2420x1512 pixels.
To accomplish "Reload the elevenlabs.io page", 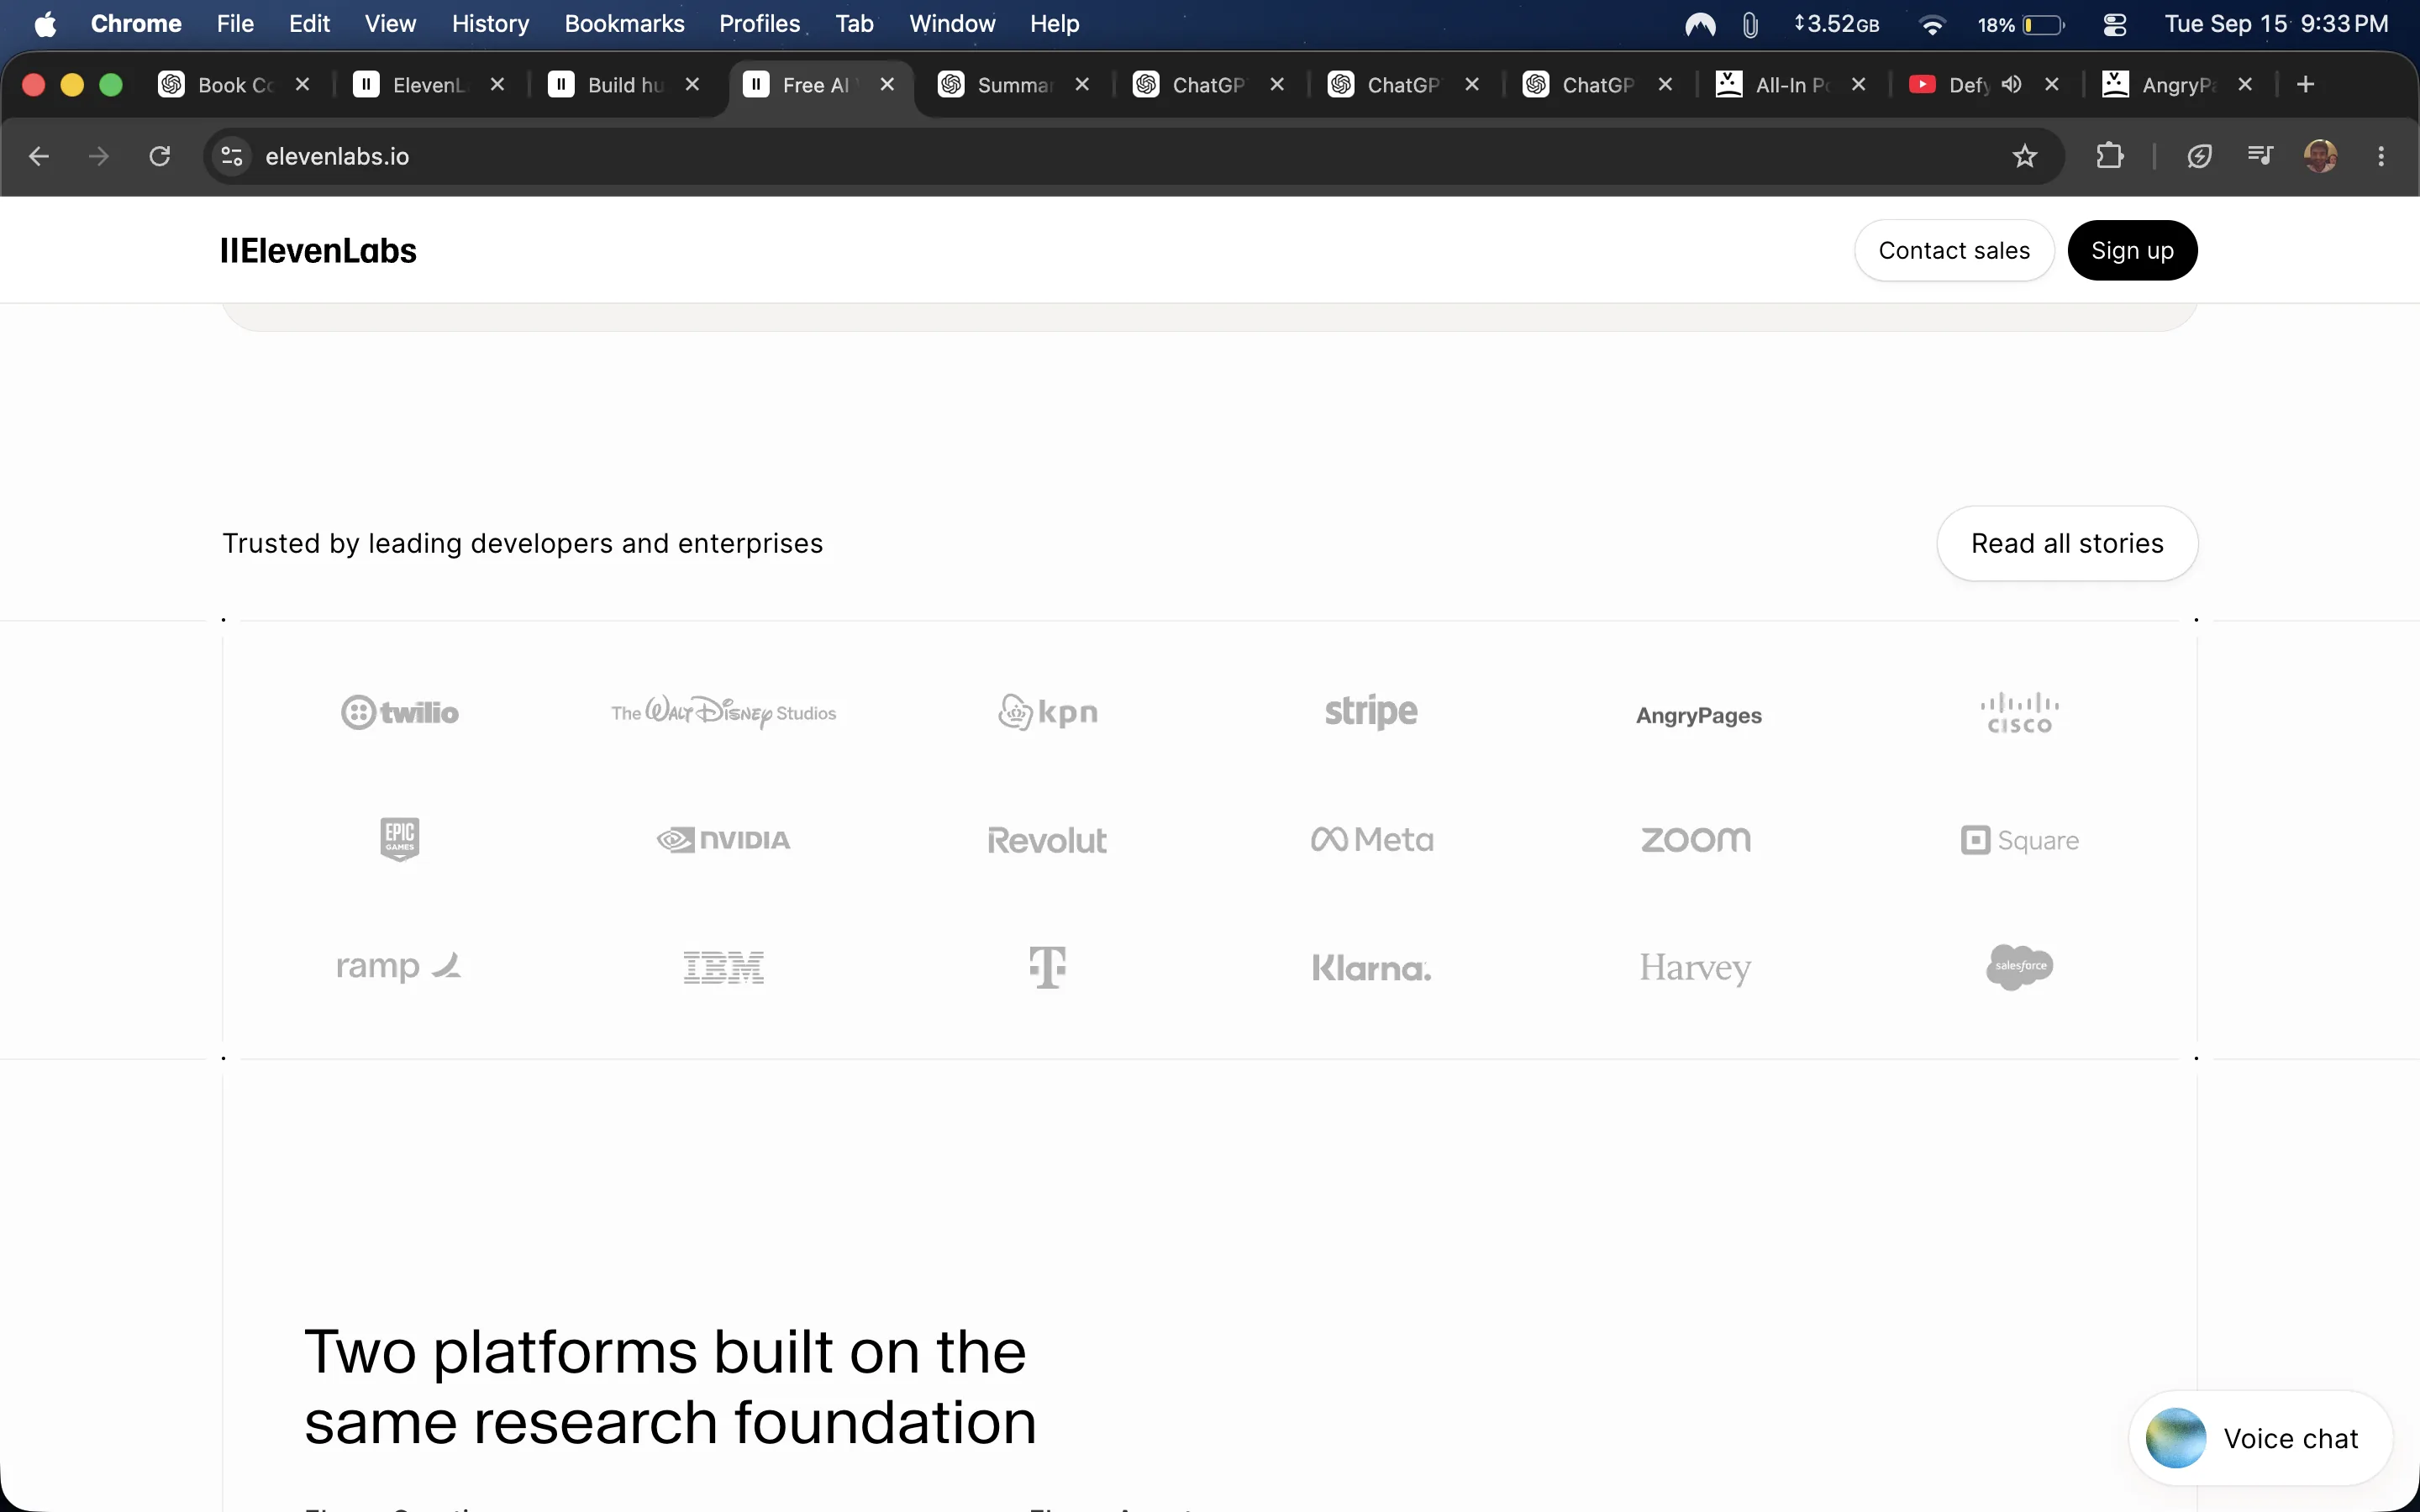I will (x=160, y=156).
